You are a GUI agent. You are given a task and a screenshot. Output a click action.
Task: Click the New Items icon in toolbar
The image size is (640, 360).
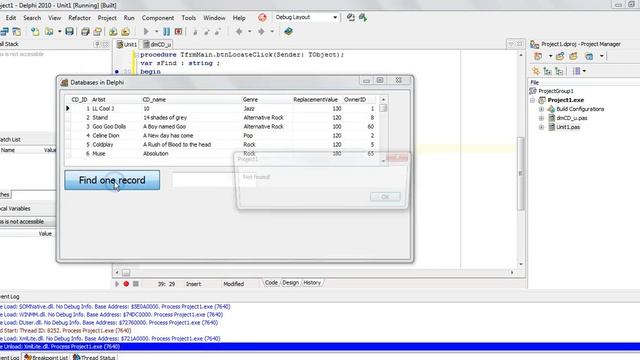point(35,31)
